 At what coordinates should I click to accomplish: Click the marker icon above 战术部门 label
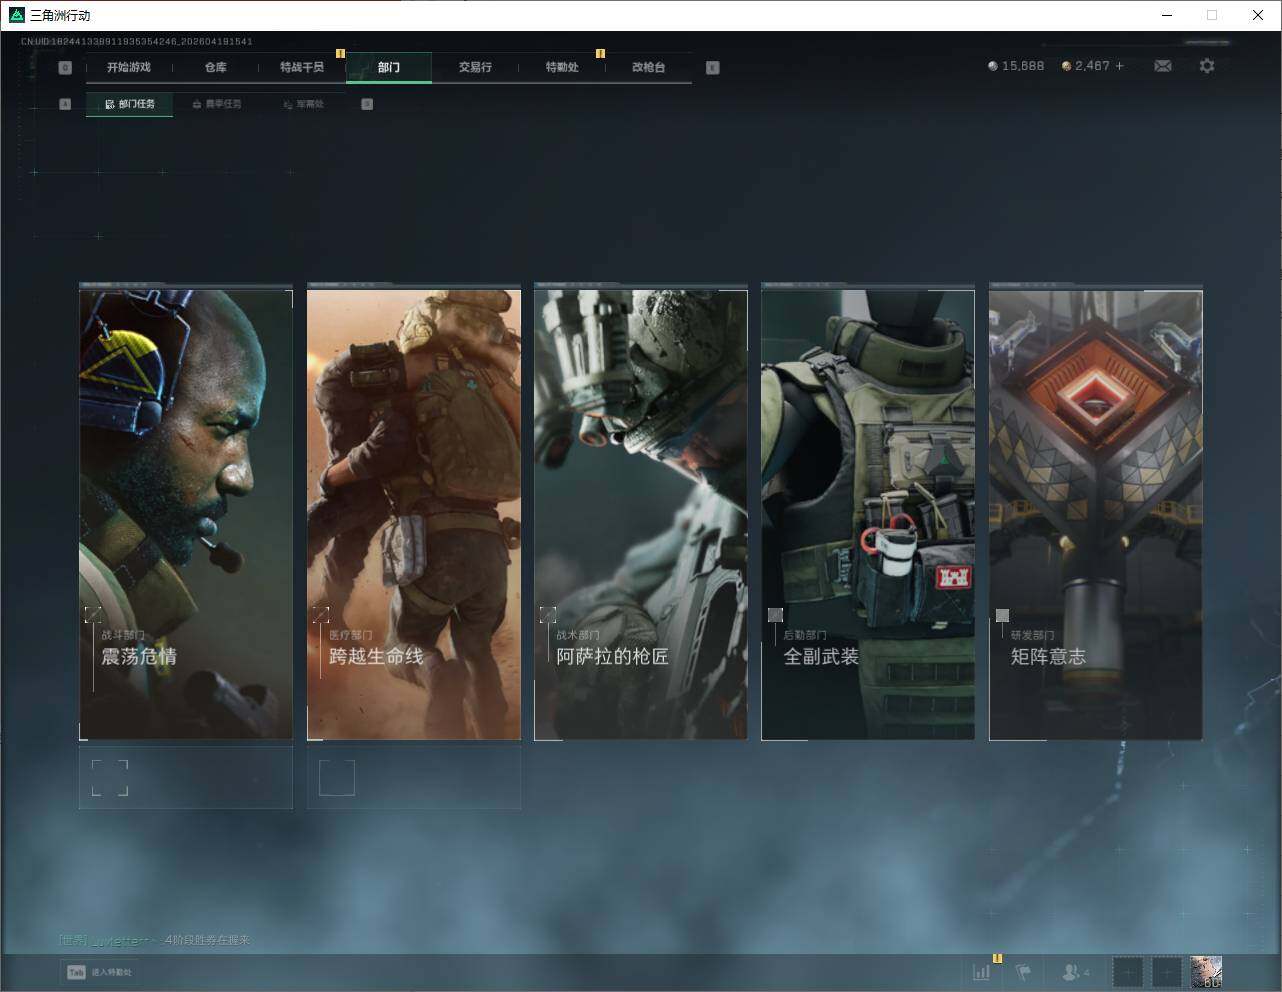(x=548, y=614)
